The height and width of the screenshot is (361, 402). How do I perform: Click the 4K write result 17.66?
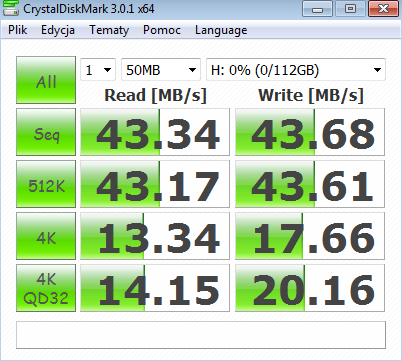[x=310, y=236]
